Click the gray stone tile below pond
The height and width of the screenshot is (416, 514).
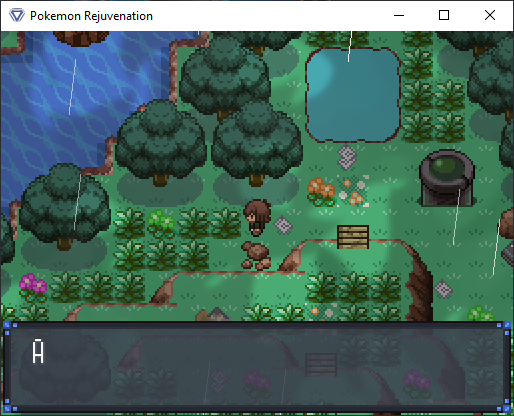pyautogui.click(x=347, y=157)
